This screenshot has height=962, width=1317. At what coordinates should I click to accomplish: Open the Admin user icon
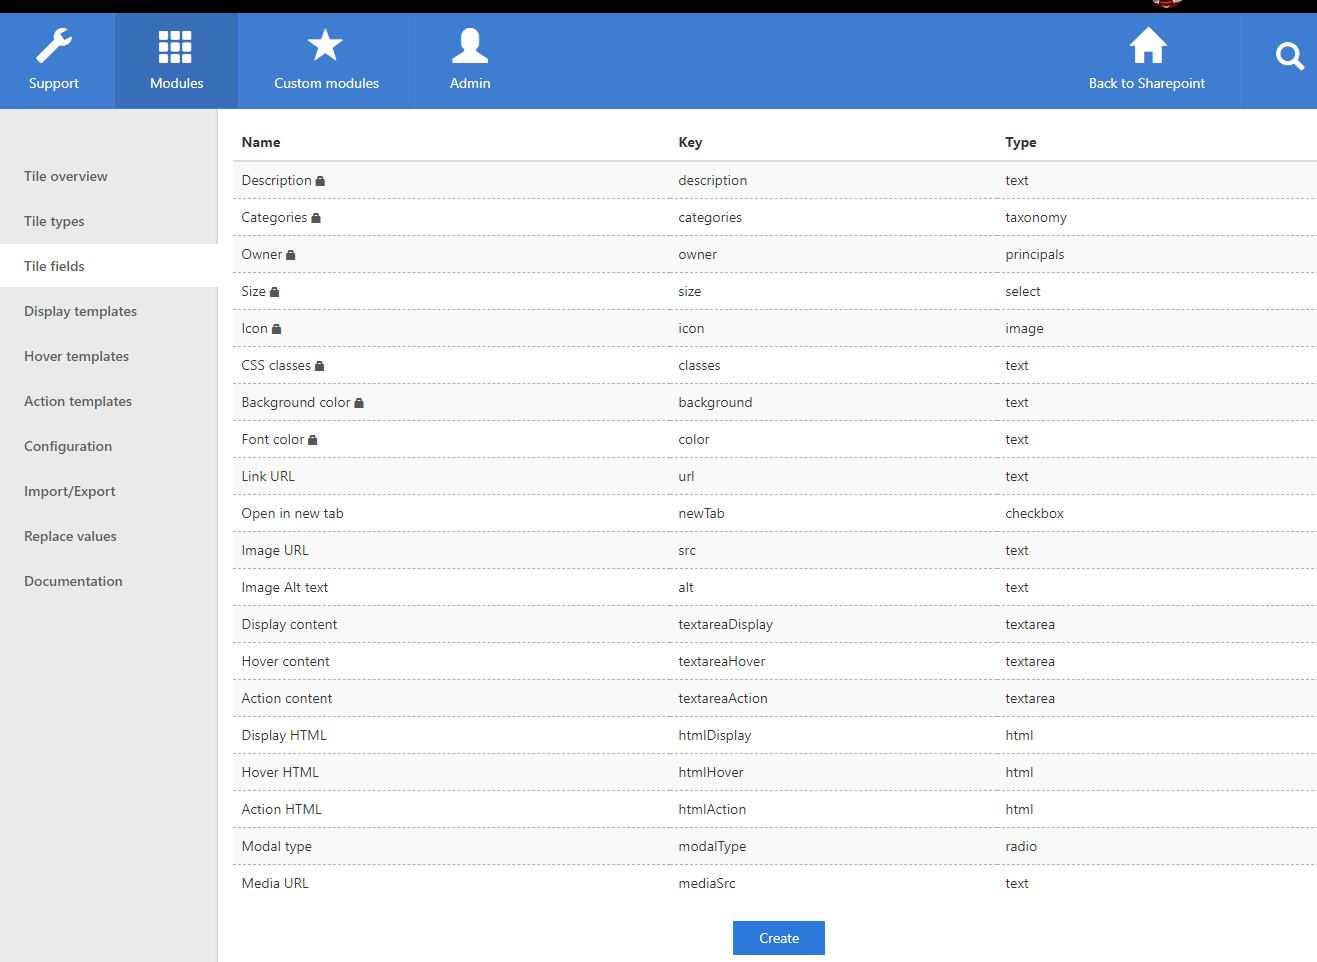pyautogui.click(x=469, y=46)
